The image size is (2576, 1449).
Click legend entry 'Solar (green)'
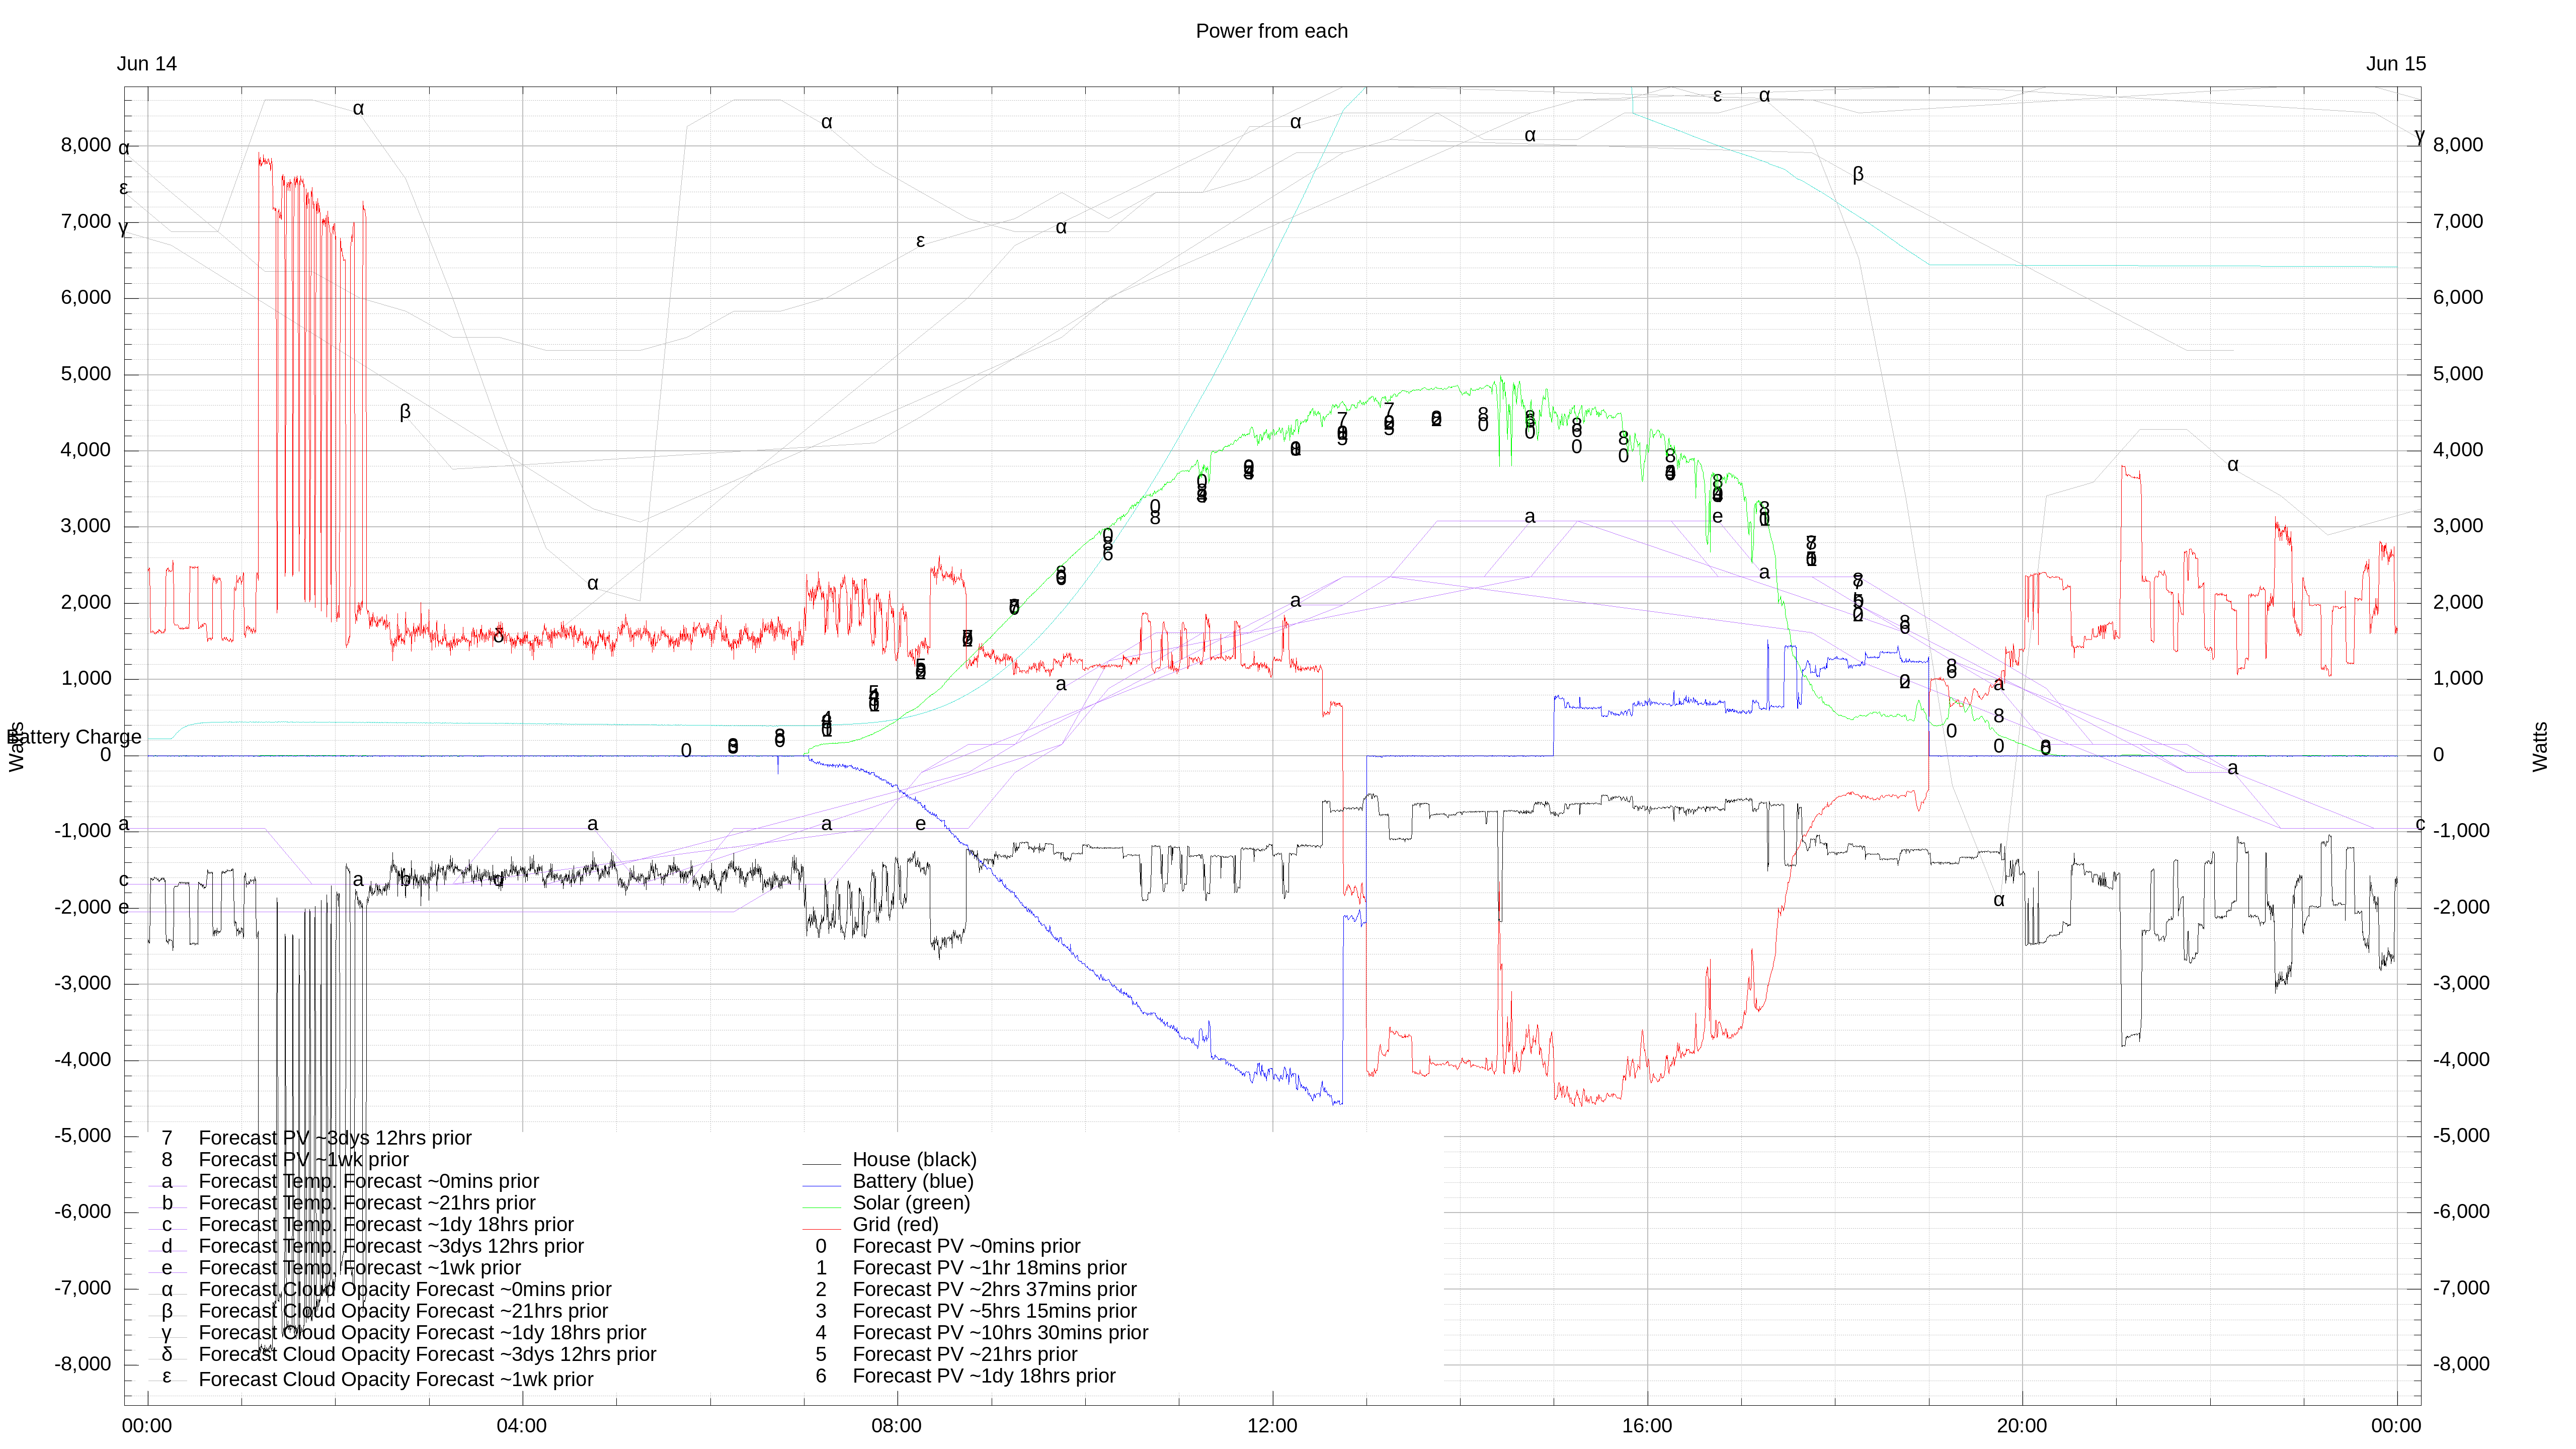coord(911,1203)
